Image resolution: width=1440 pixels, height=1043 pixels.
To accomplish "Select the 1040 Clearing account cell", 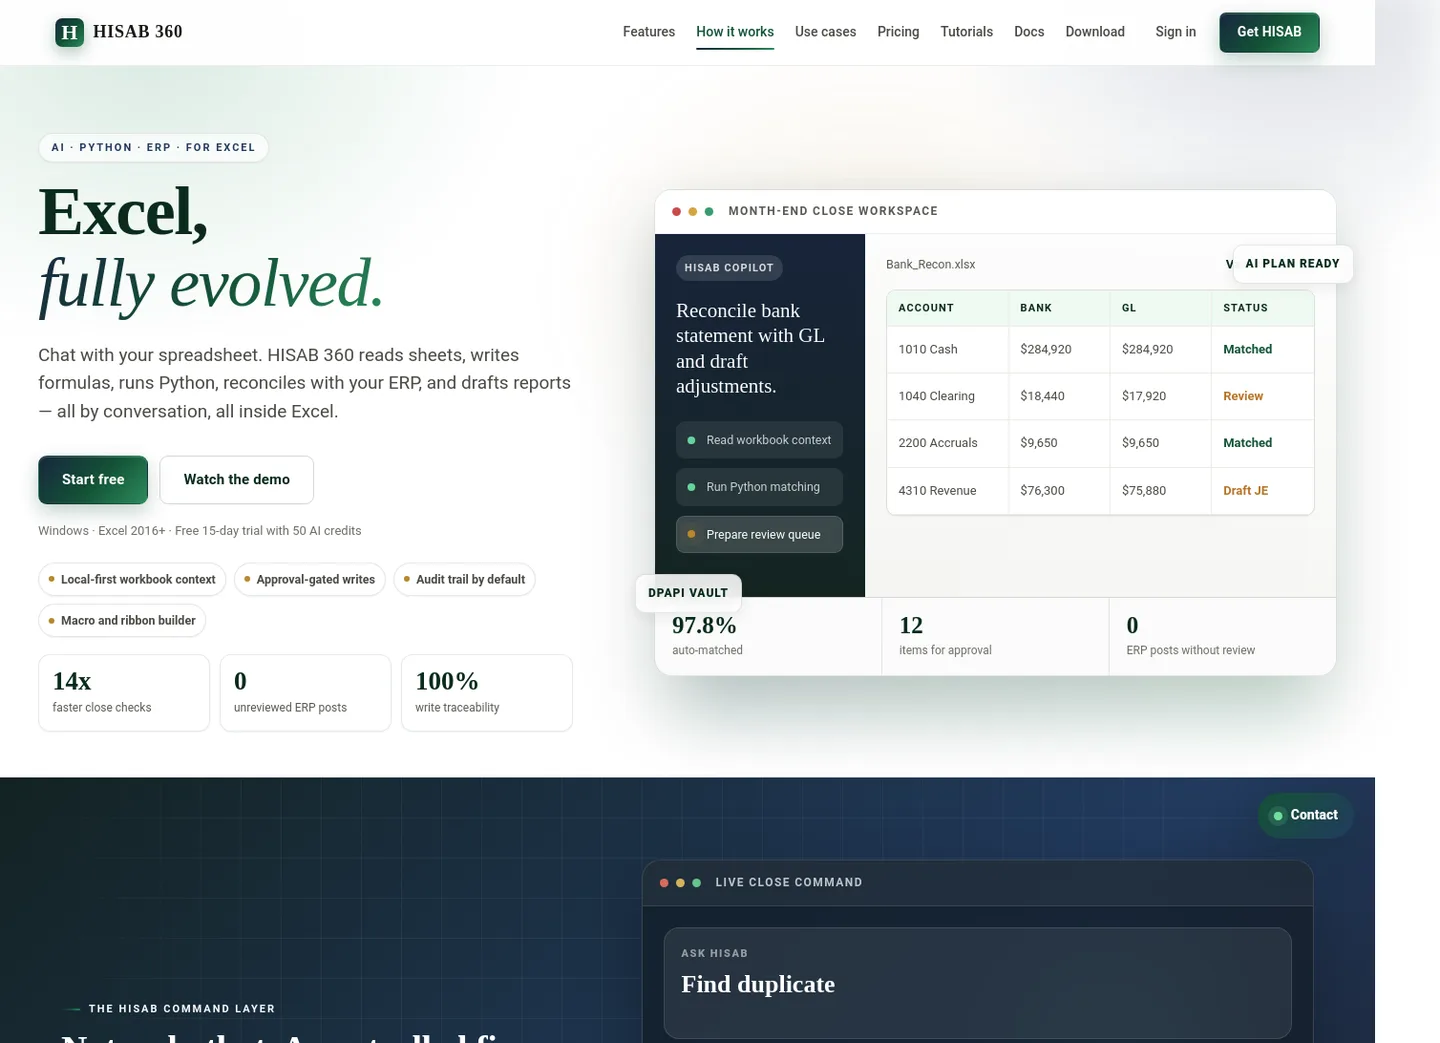I will tap(948, 396).
